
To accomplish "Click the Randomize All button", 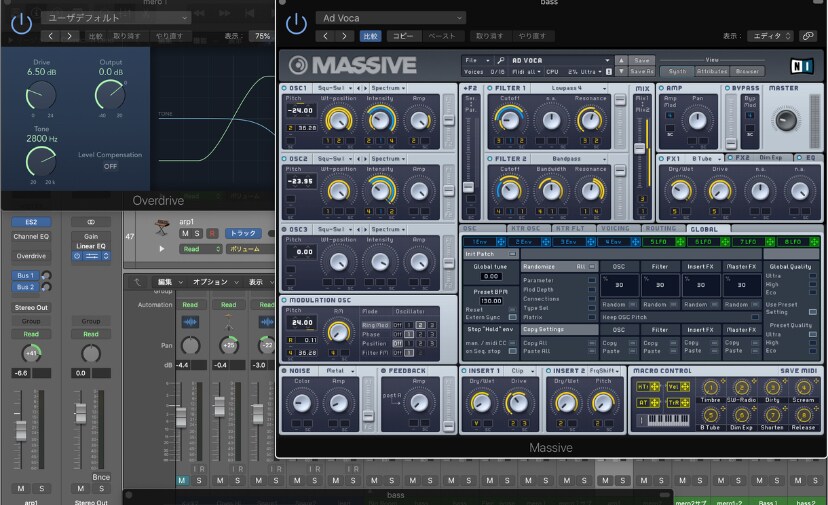I will (x=559, y=267).
